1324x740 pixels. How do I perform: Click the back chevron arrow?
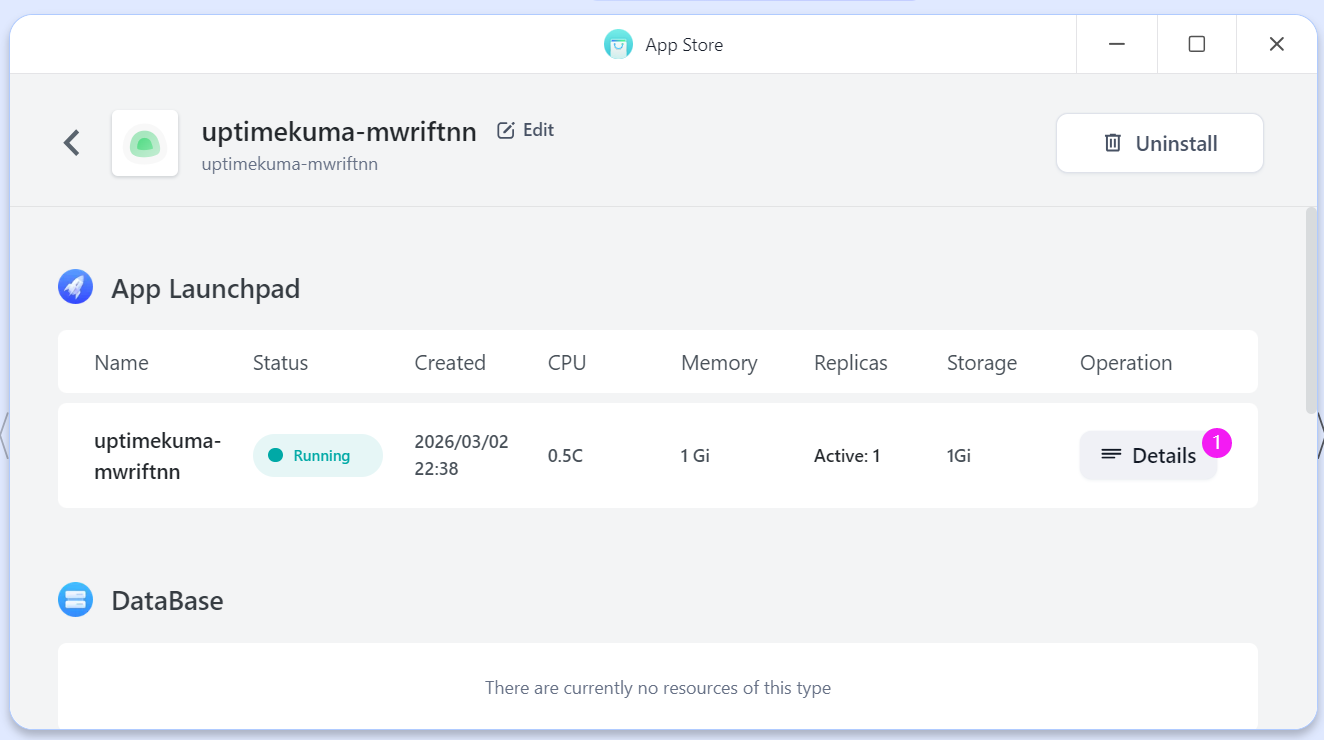tap(72, 143)
